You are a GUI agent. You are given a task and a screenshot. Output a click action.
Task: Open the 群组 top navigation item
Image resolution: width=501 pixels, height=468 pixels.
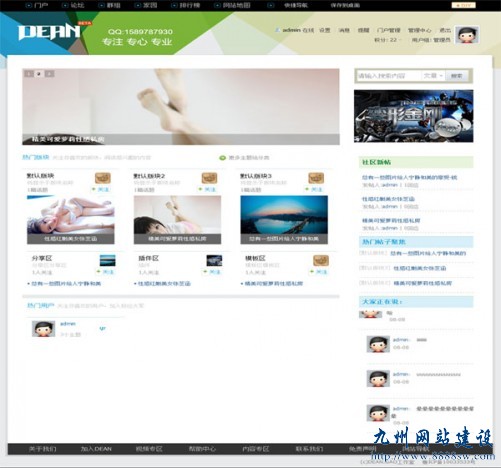[113, 5]
